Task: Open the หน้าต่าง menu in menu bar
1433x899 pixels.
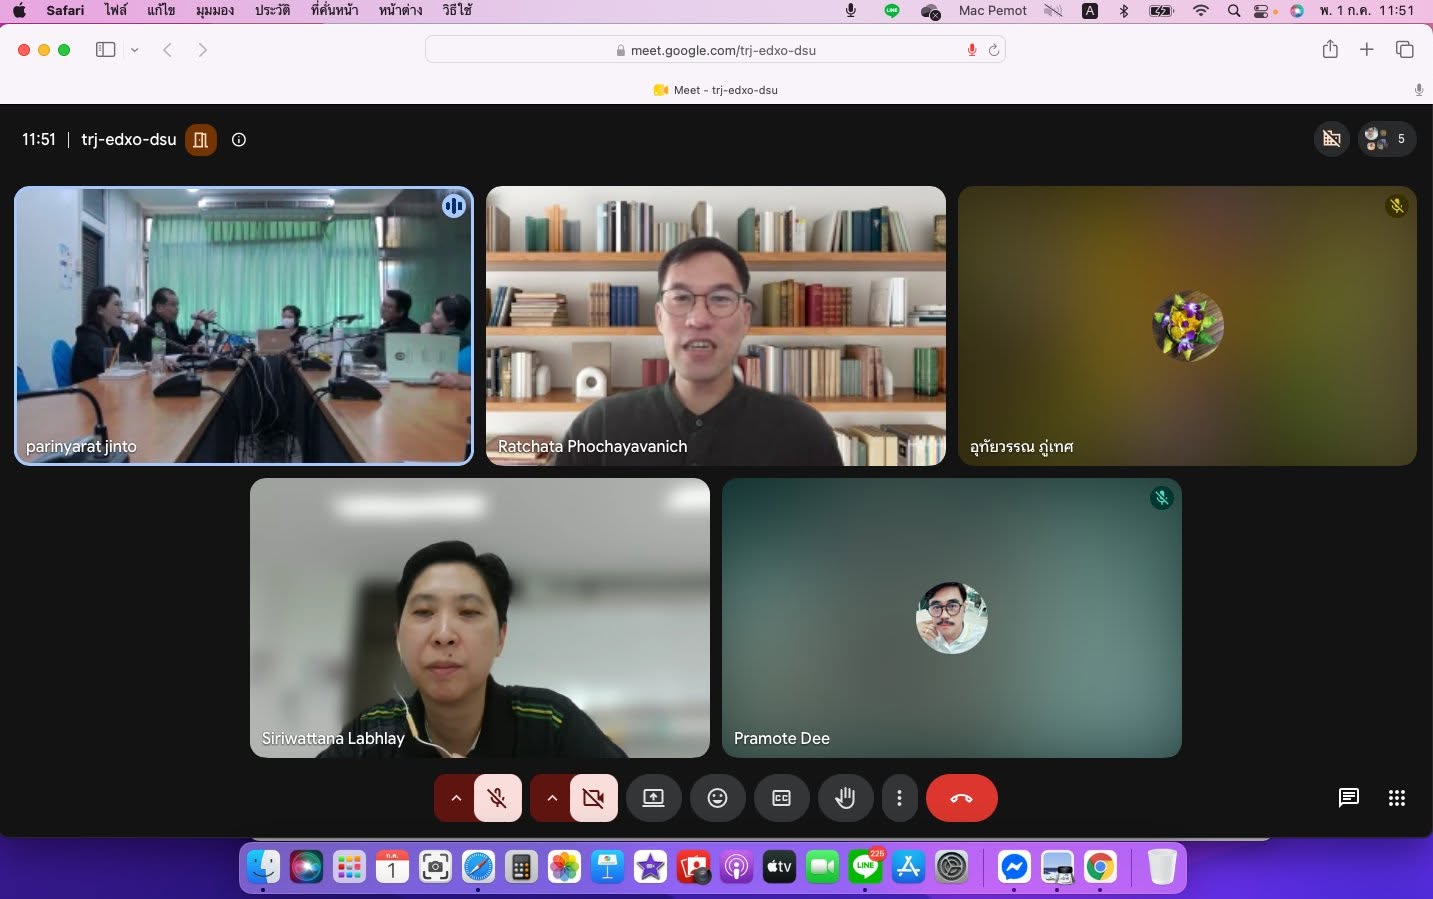Action: pyautogui.click(x=400, y=10)
